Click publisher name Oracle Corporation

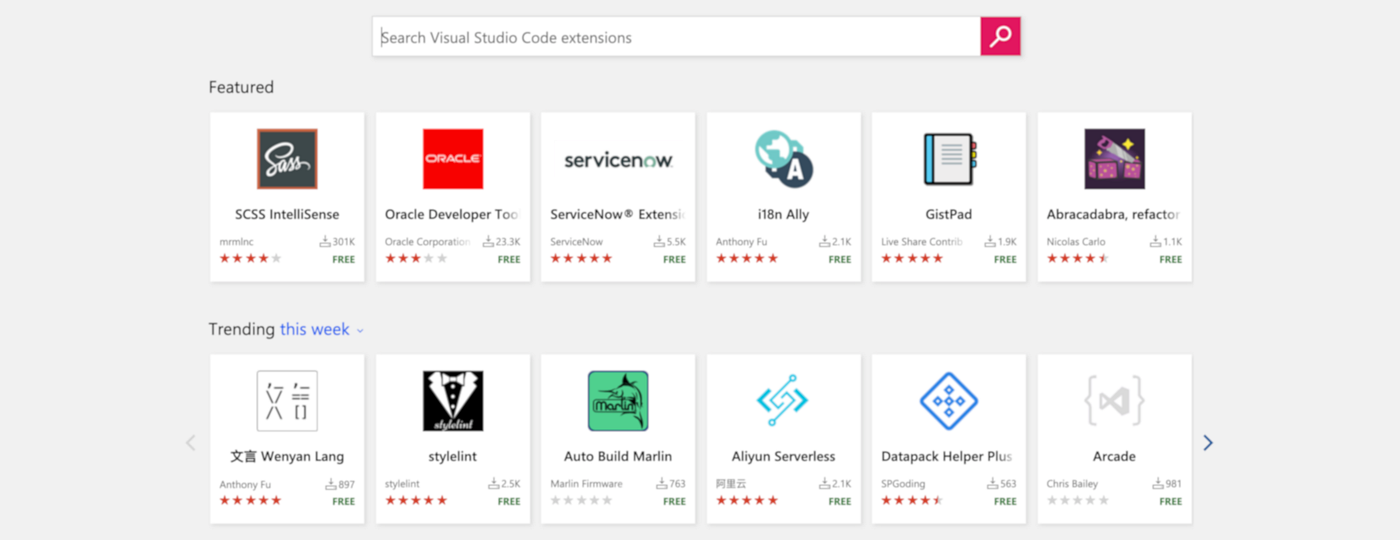click(x=428, y=242)
